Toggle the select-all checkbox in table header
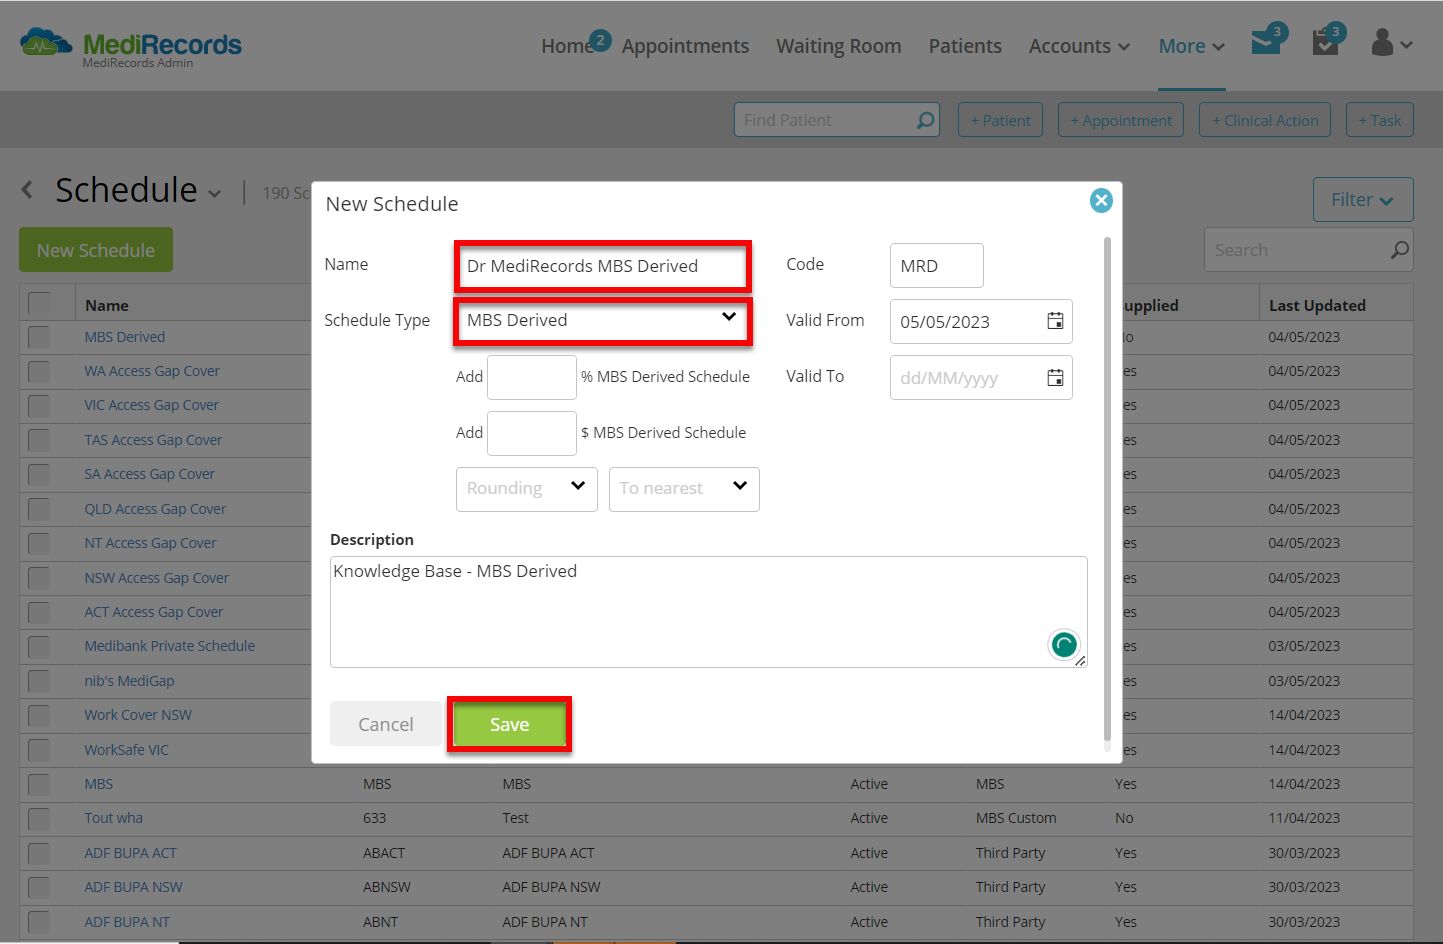This screenshot has width=1443, height=944. tap(39, 304)
